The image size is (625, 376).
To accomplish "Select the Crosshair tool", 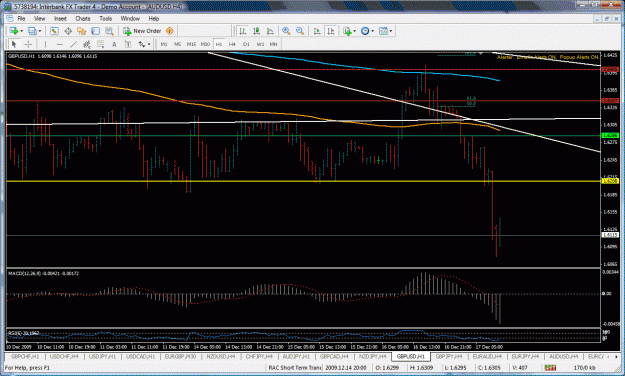I will (28, 44).
